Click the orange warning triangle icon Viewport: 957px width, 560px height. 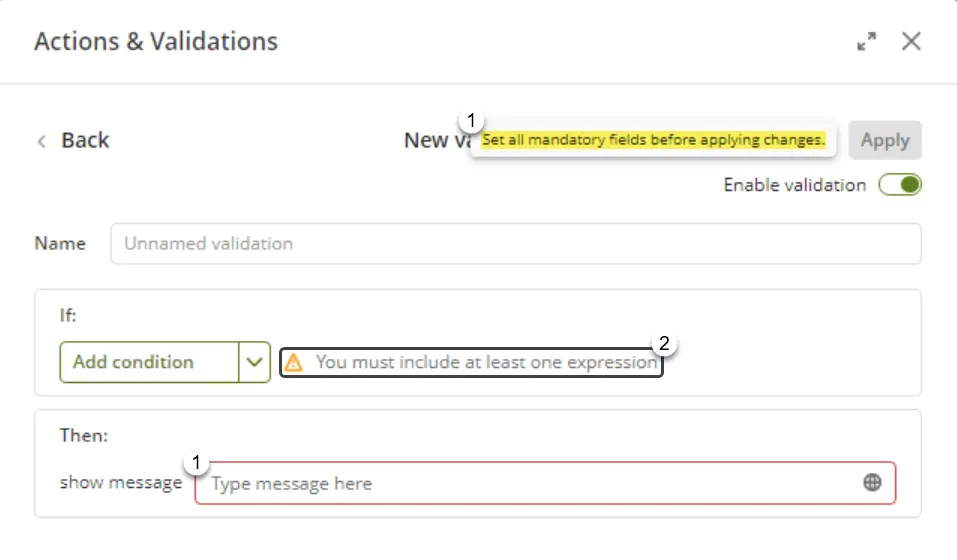[x=294, y=363]
